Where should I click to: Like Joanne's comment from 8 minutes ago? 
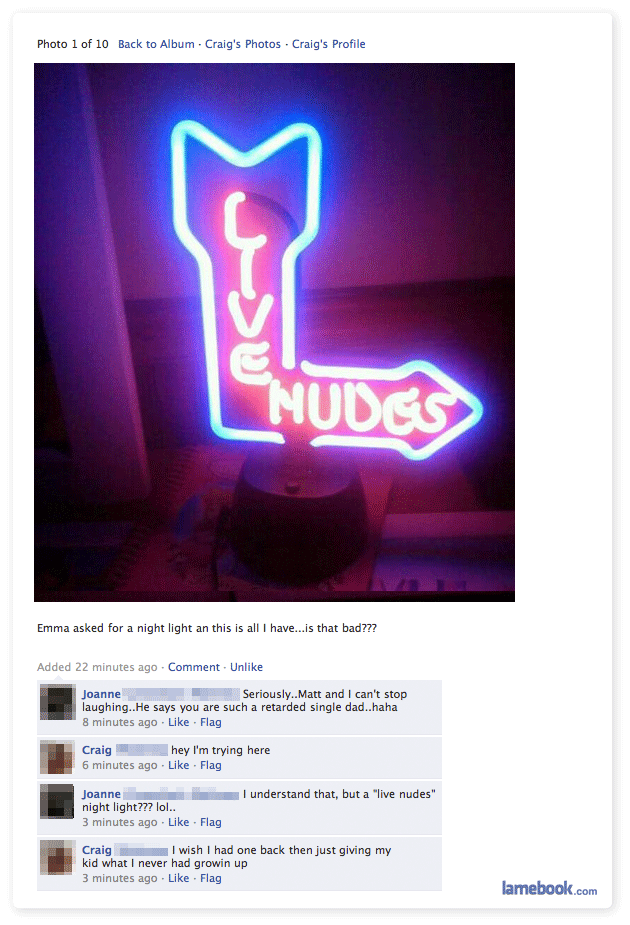click(179, 722)
